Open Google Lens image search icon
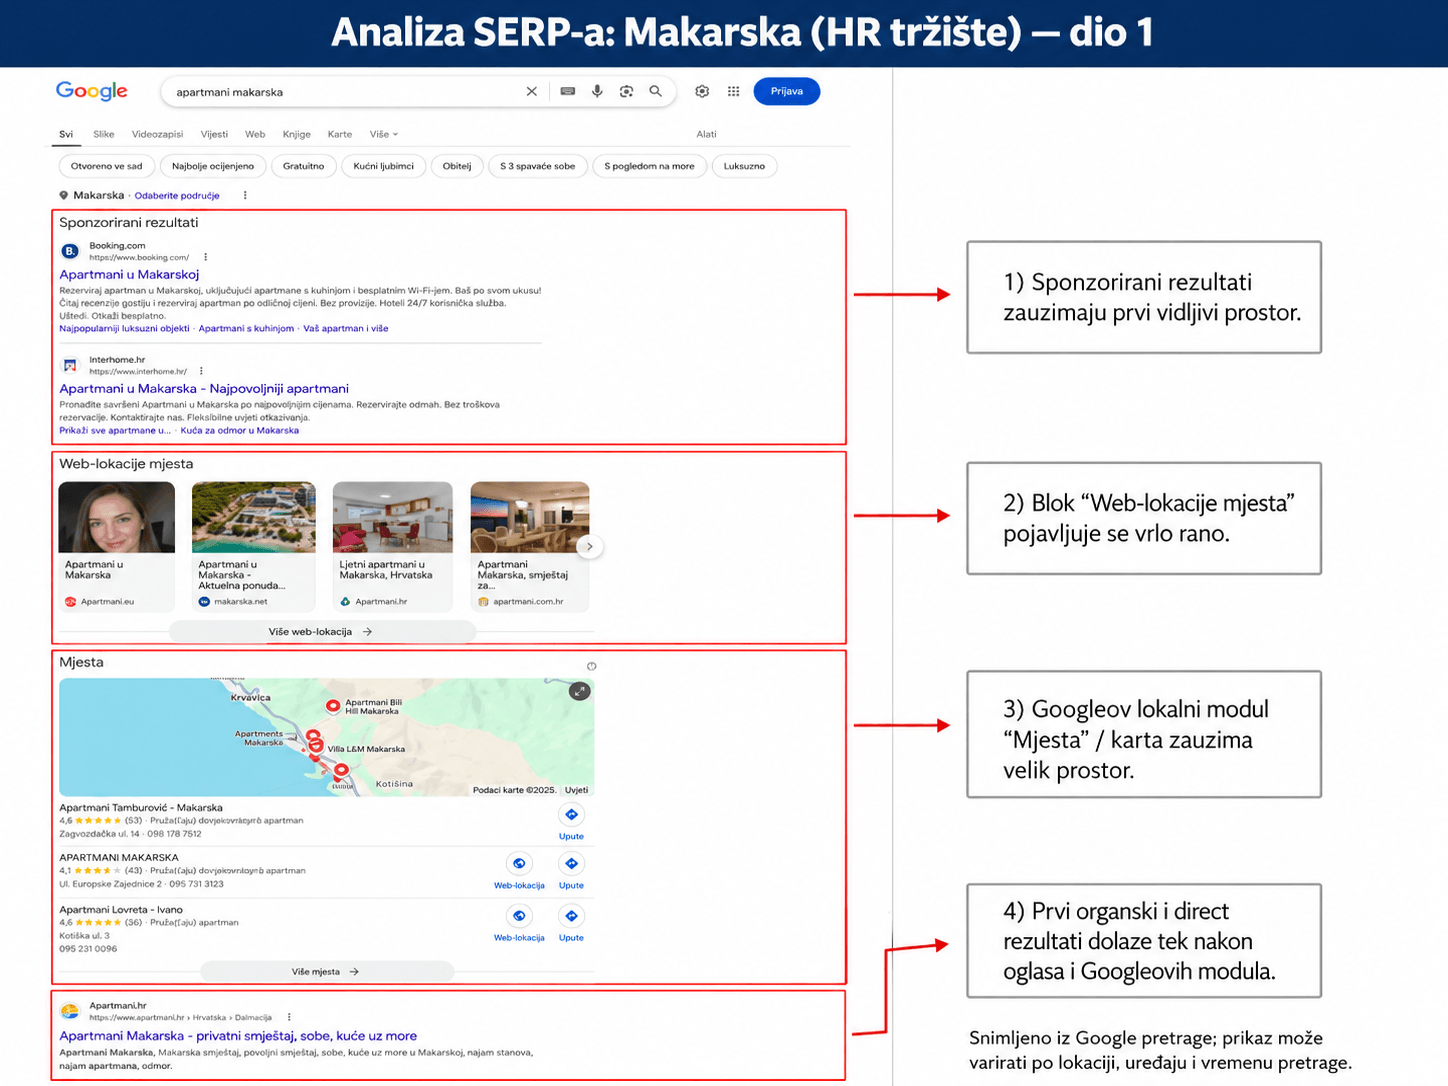This screenshot has height=1086, width=1448. (626, 91)
